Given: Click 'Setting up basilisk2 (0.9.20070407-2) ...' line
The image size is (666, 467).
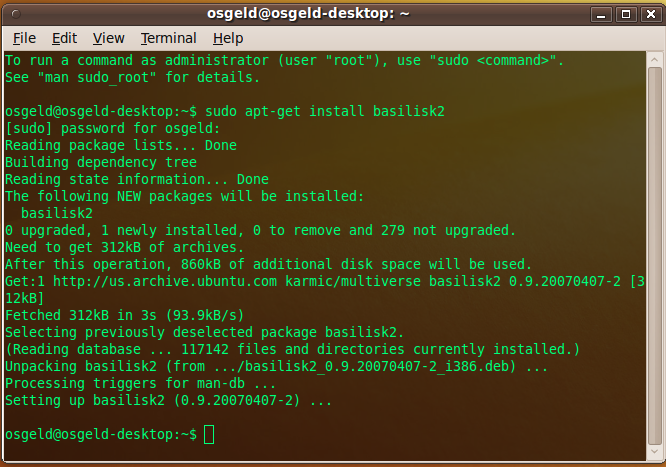Looking at the screenshot, I should click(x=169, y=400).
